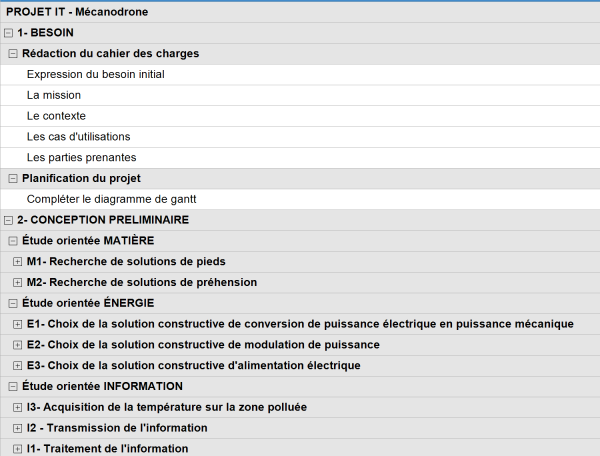The width and height of the screenshot is (600, 456).
Task: Collapse 2- CONCEPTION PRELIMINAIRE section
Action: 8,220
